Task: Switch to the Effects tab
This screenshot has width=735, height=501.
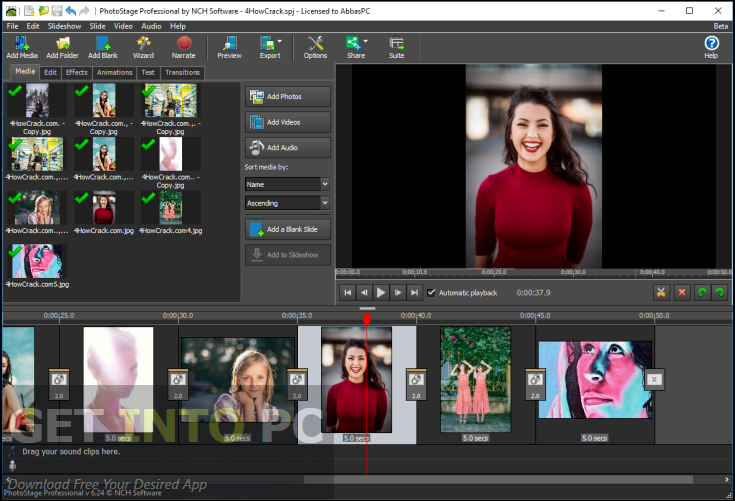Action: coord(76,72)
